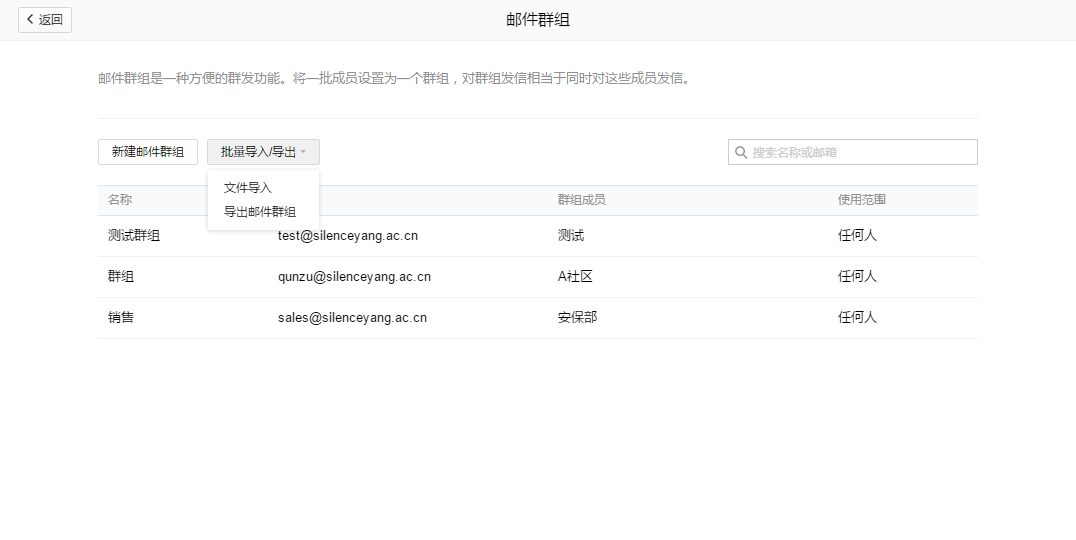Click 任何人 scope in the 销售 row
This screenshot has width=1076, height=540.
857,318
